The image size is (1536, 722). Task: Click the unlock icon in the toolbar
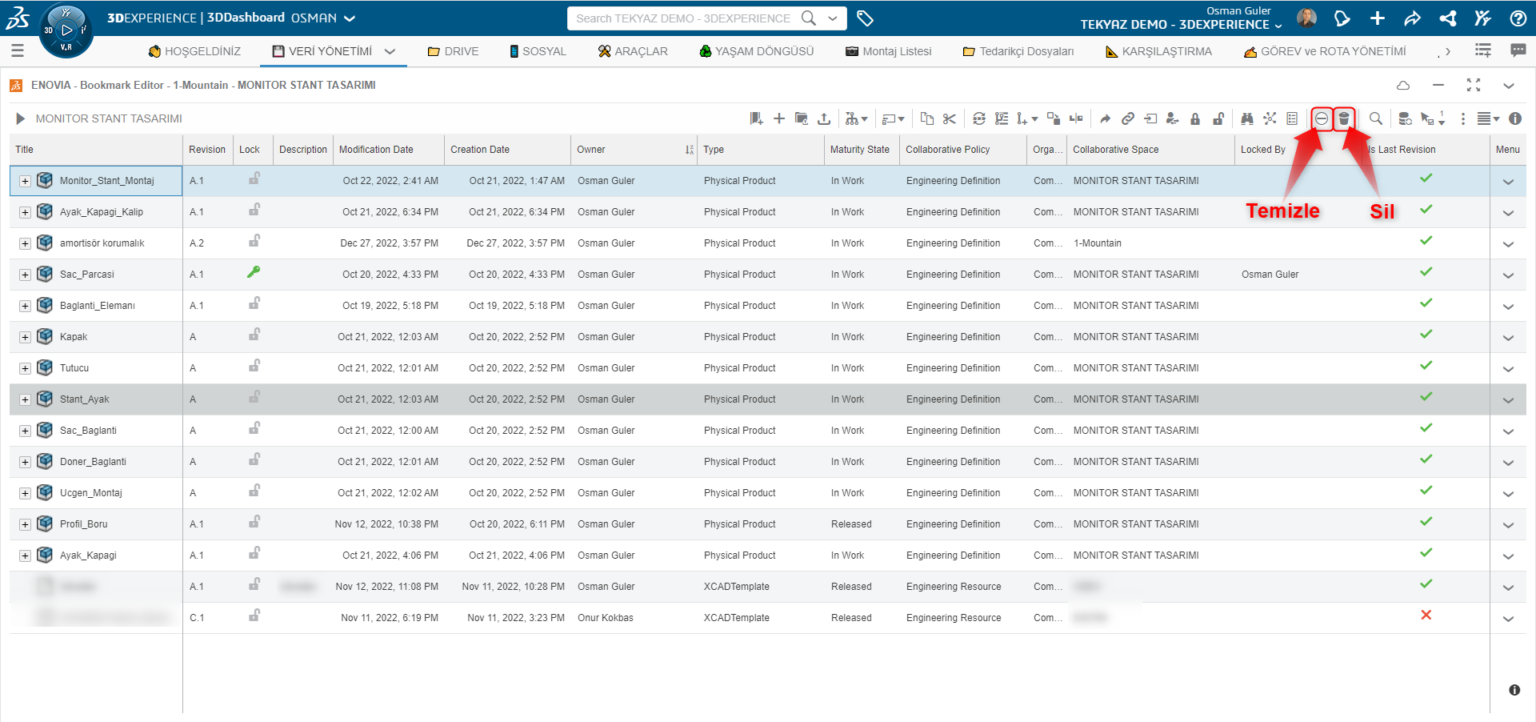(x=1216, y=118)
